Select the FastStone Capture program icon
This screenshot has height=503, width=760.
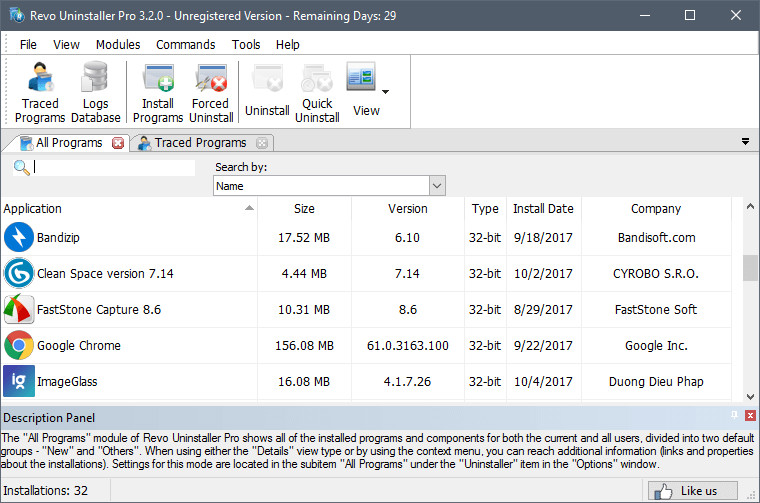[x=19, y=309]
